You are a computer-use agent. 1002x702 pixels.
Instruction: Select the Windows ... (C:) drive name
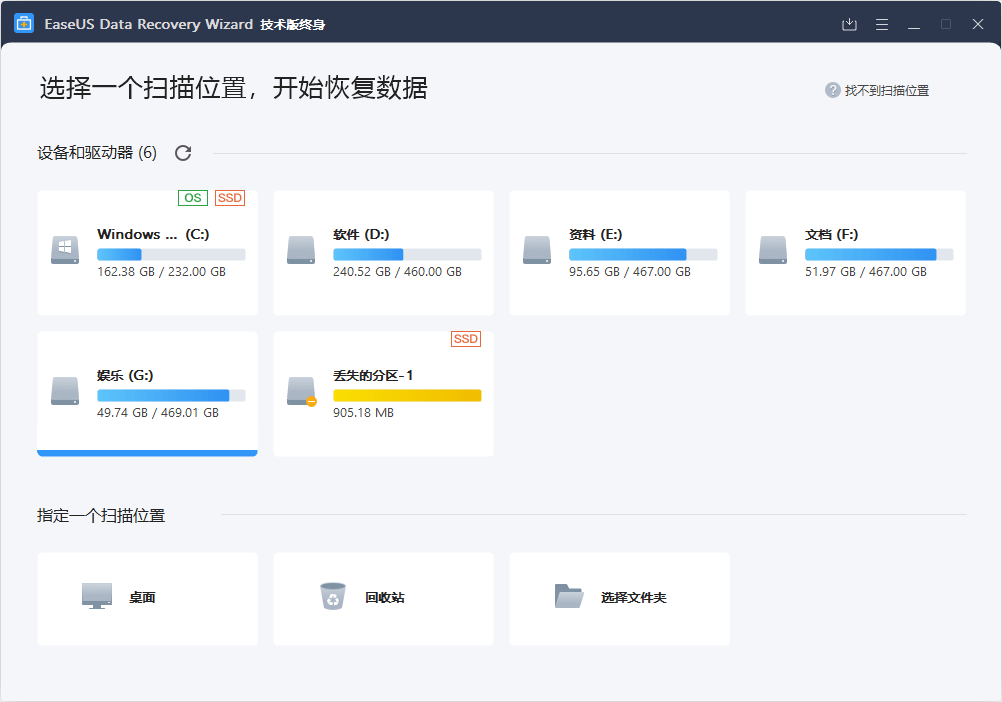[x=153, y=234]
